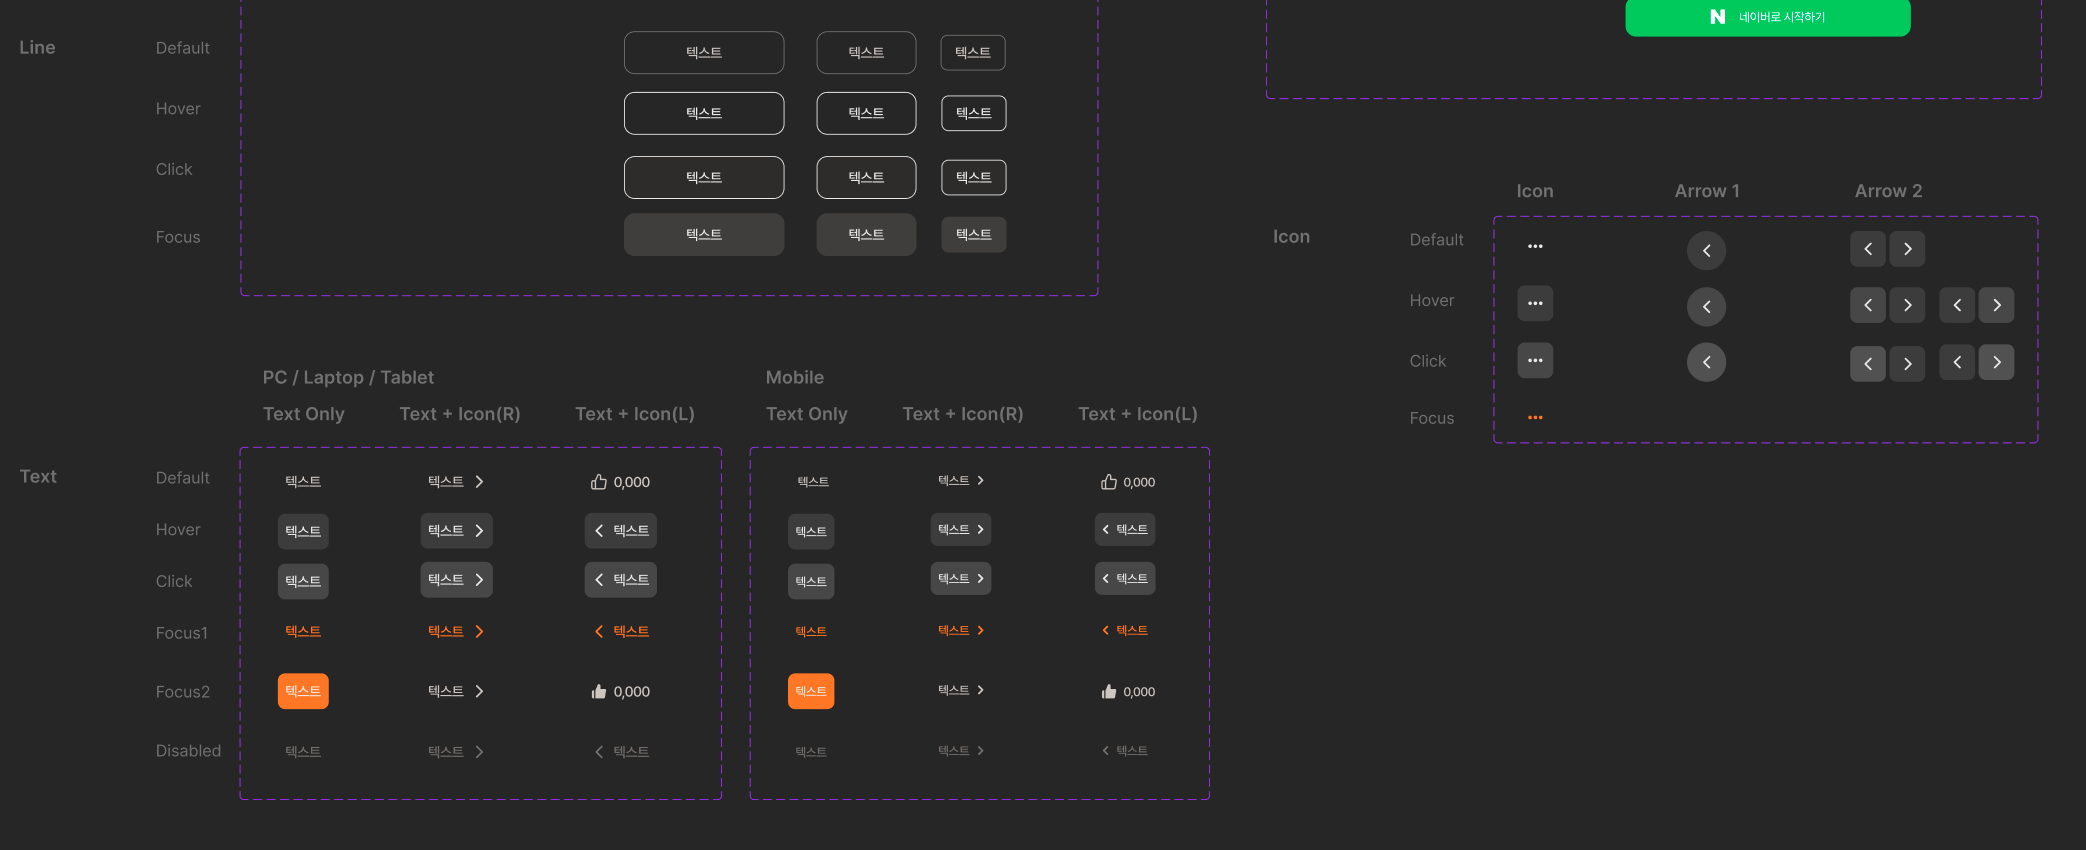
Task: Click orange right chevron in PC Focus1 row
Action: pos(479,632)
